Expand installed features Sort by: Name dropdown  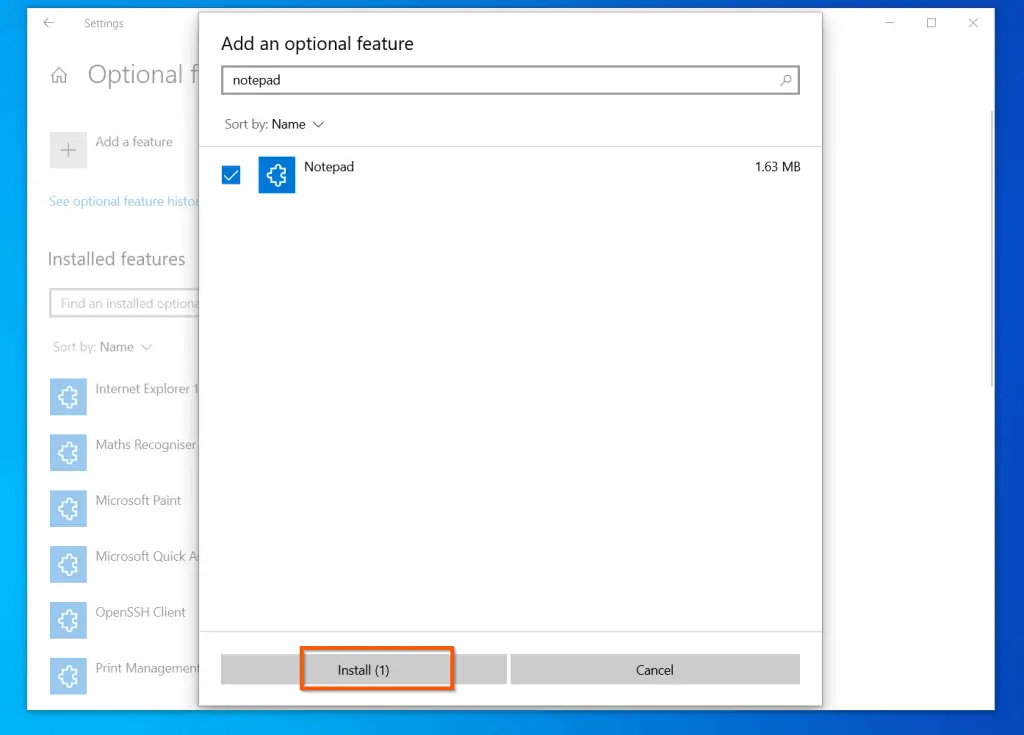(x=103, y=347)
